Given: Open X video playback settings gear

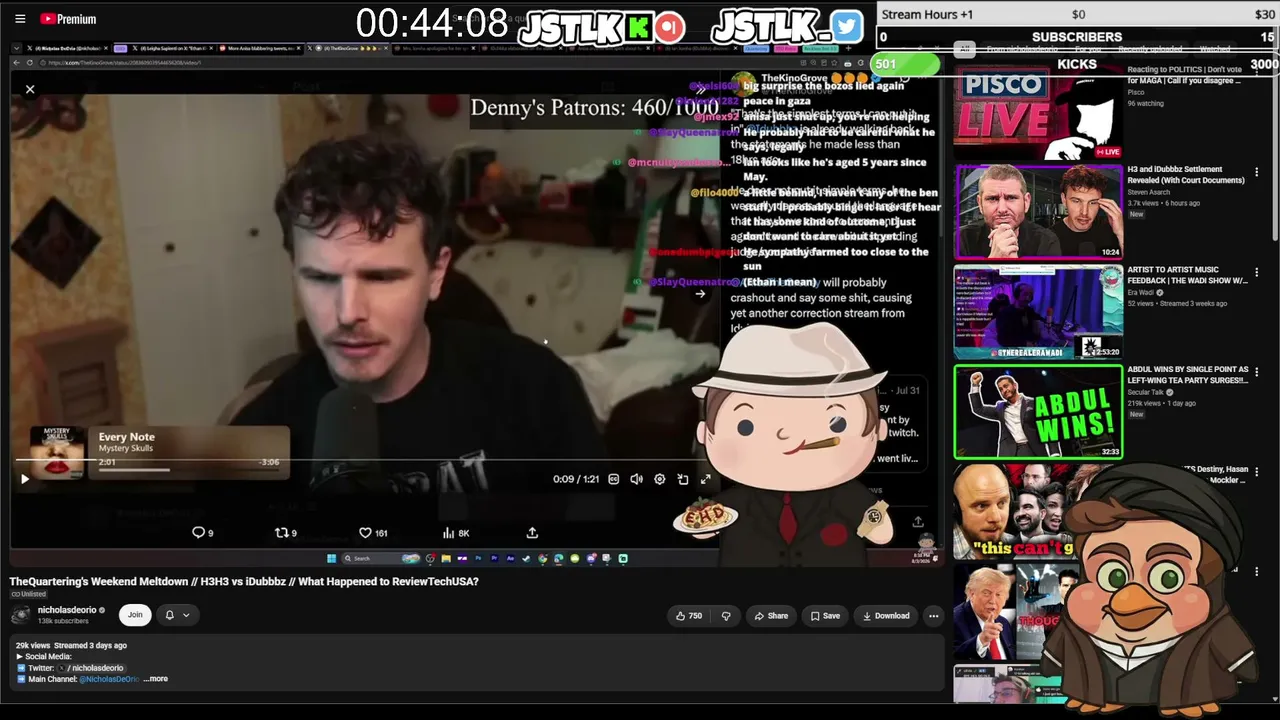Looking at the screenshot, I should tap(659, 479).
